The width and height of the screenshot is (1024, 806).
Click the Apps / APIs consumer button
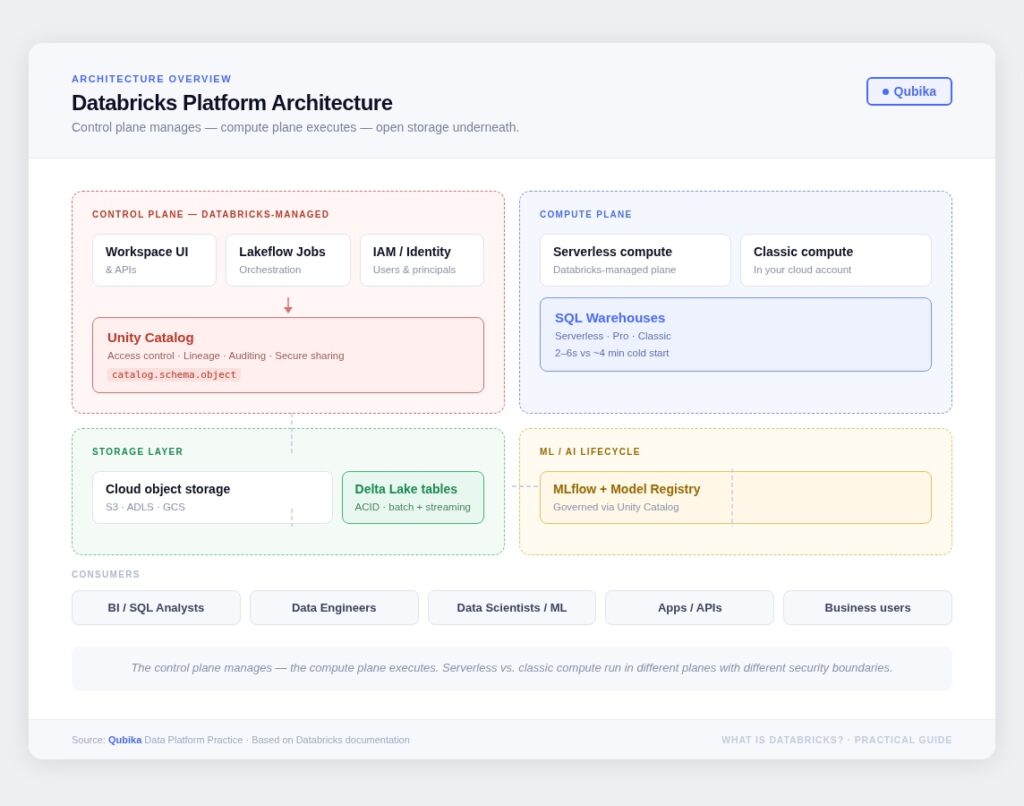click(689, 608)
